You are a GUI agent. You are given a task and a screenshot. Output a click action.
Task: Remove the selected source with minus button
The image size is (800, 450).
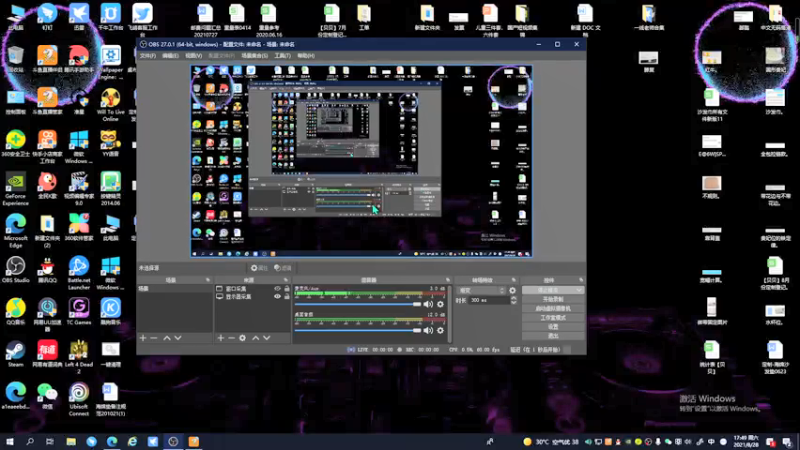point(232,338)
